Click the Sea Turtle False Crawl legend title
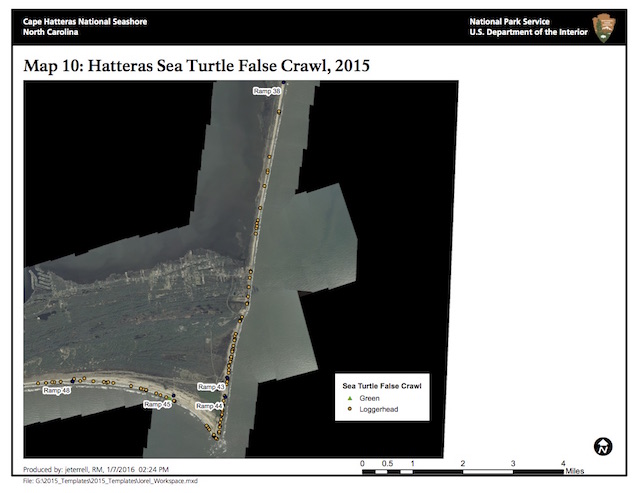This screenshot has width=638, height=493. coord(382,384)
